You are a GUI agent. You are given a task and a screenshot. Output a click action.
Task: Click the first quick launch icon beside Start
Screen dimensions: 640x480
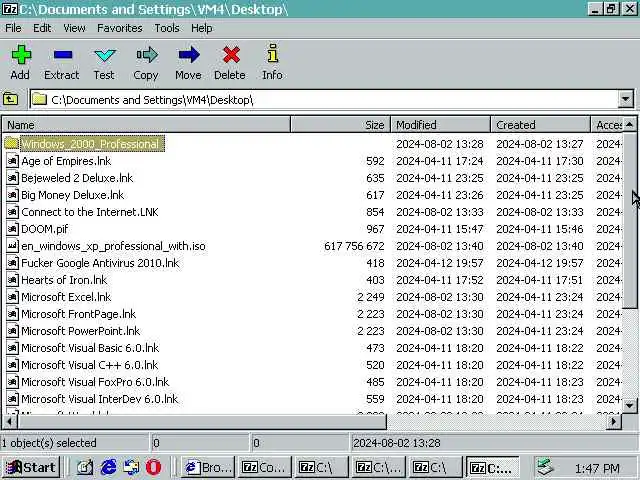click(85, 467)
